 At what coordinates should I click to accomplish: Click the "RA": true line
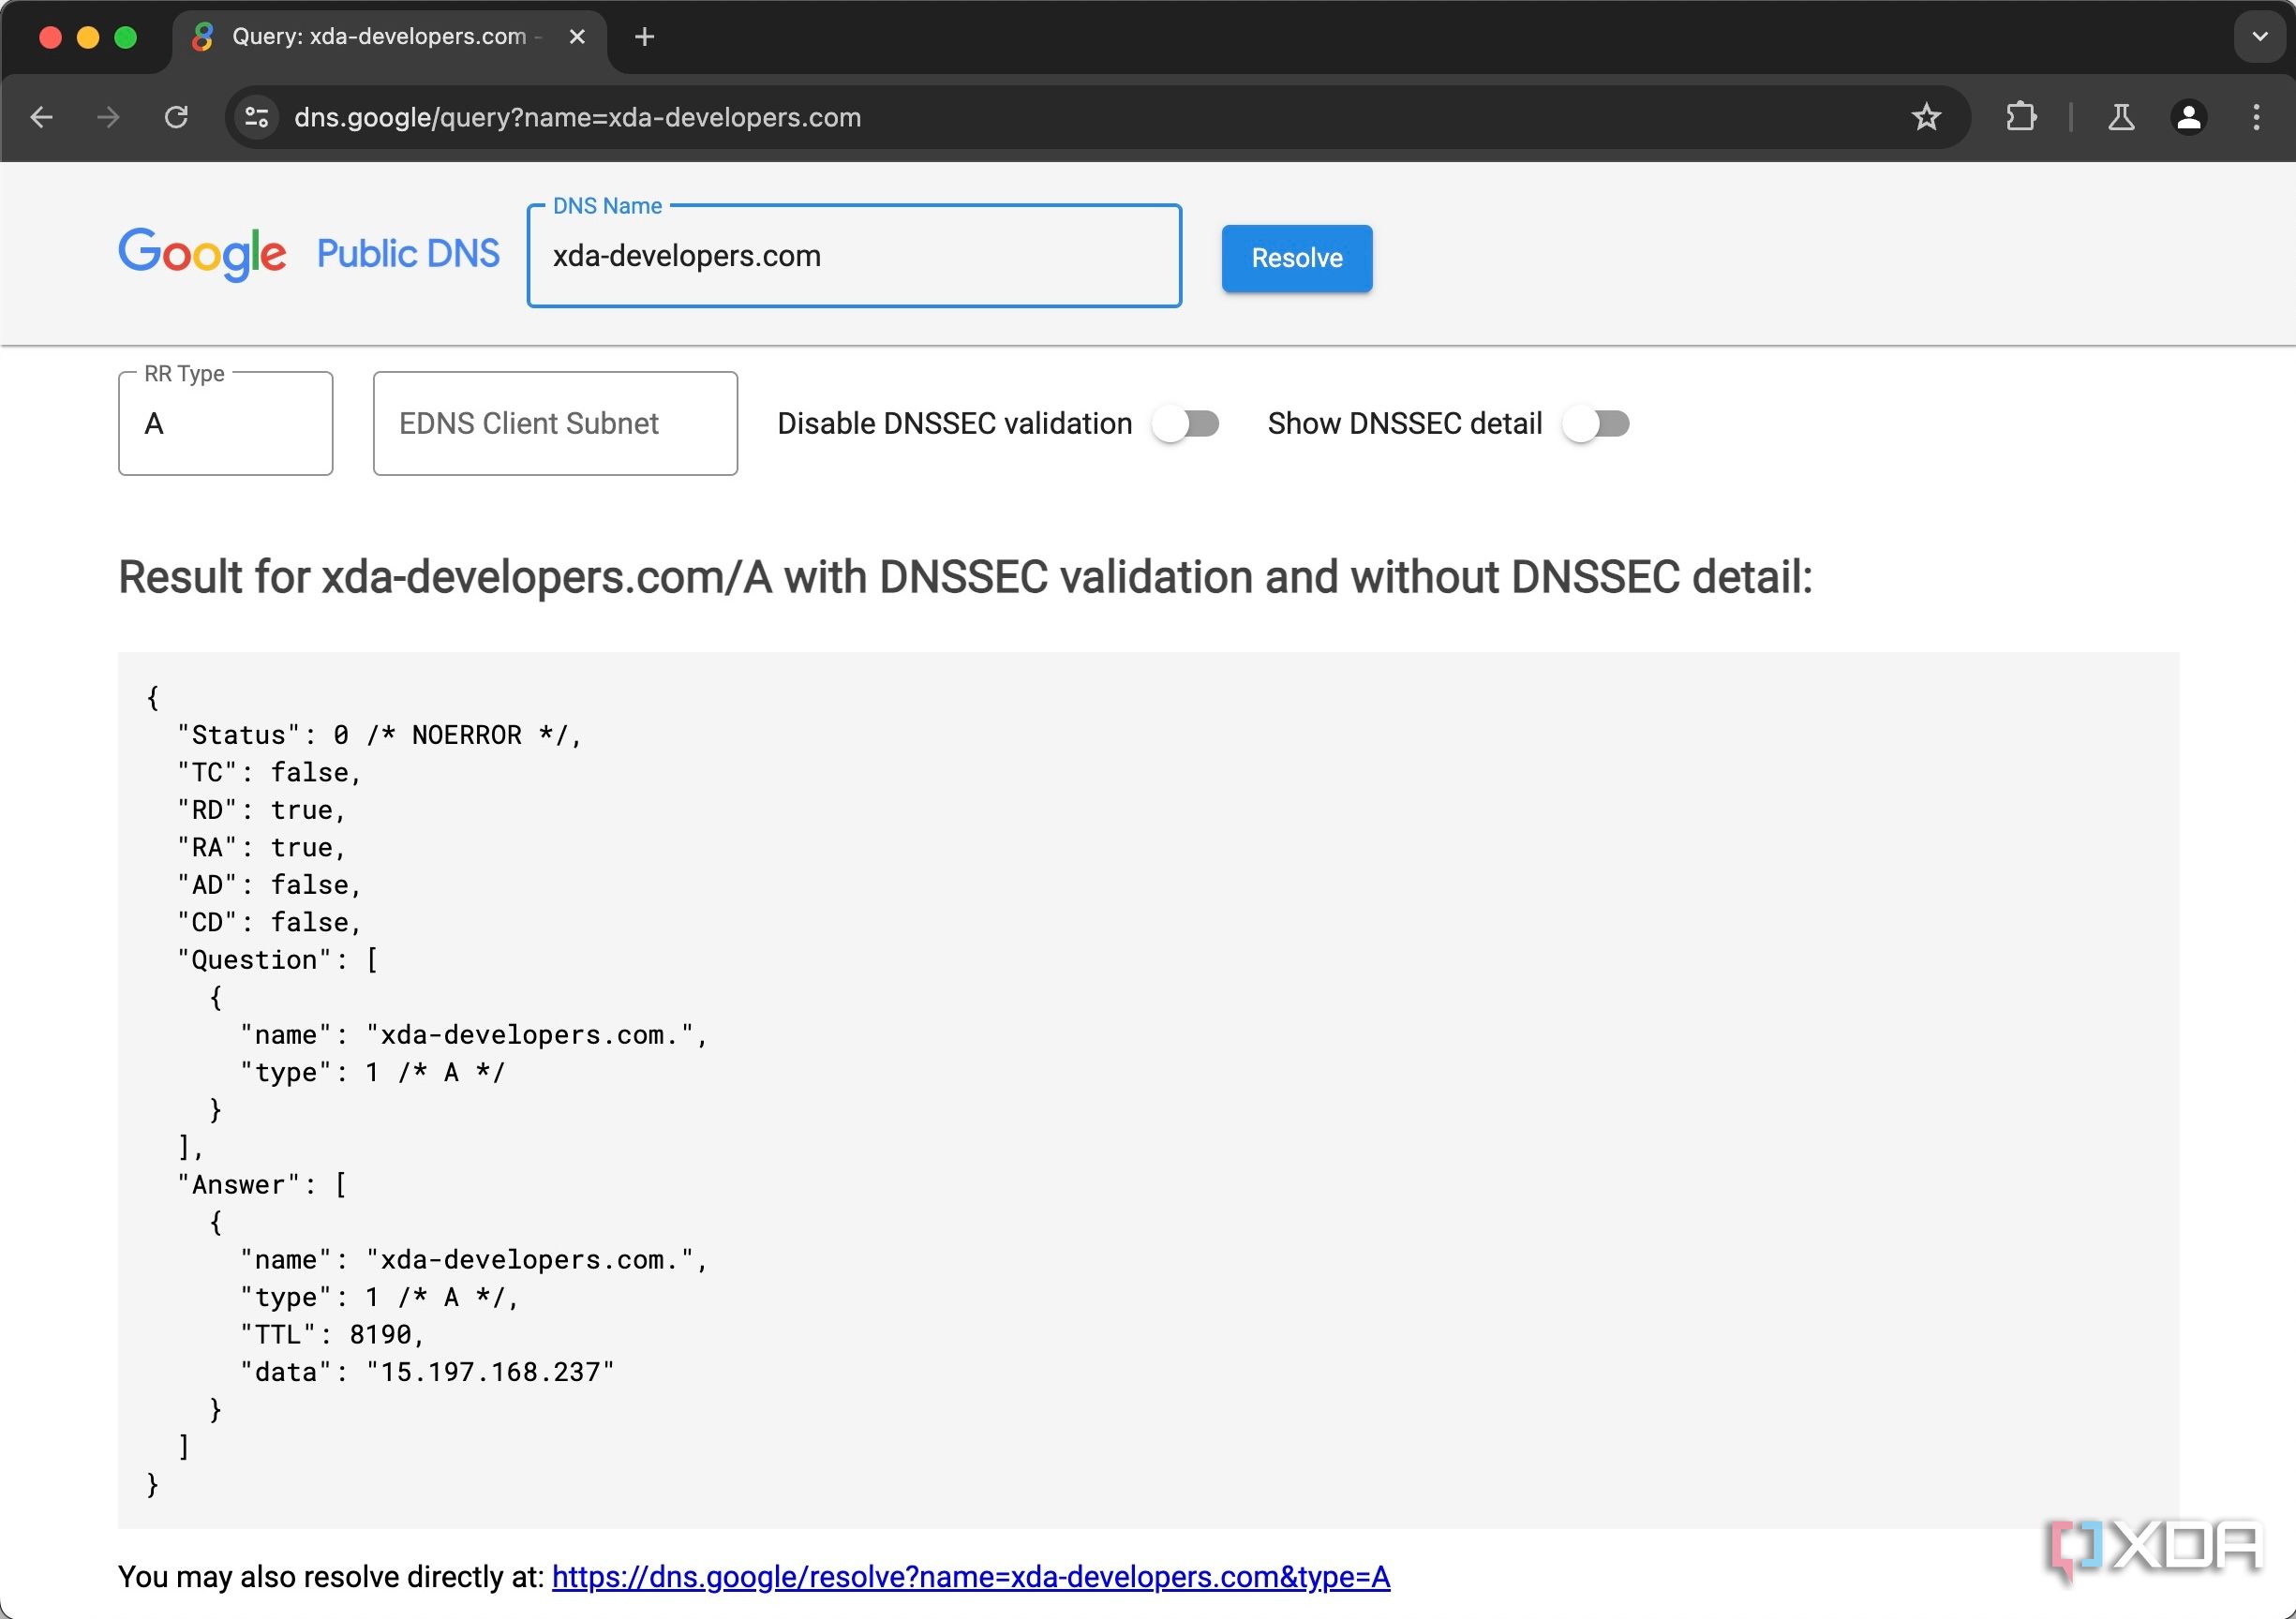261,847
